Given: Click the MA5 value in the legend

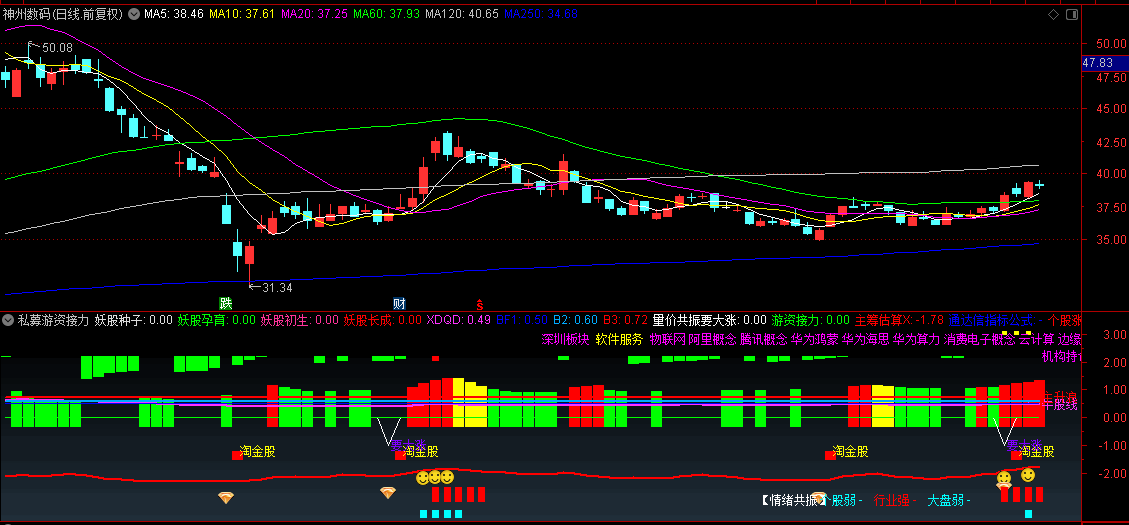Looking at the screenshot, I should point(174,15).
